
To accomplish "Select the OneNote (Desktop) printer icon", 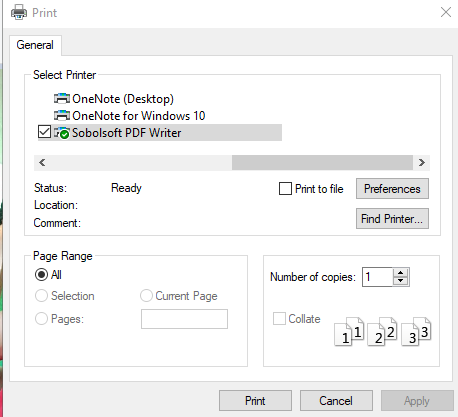I will click(62, 99).
